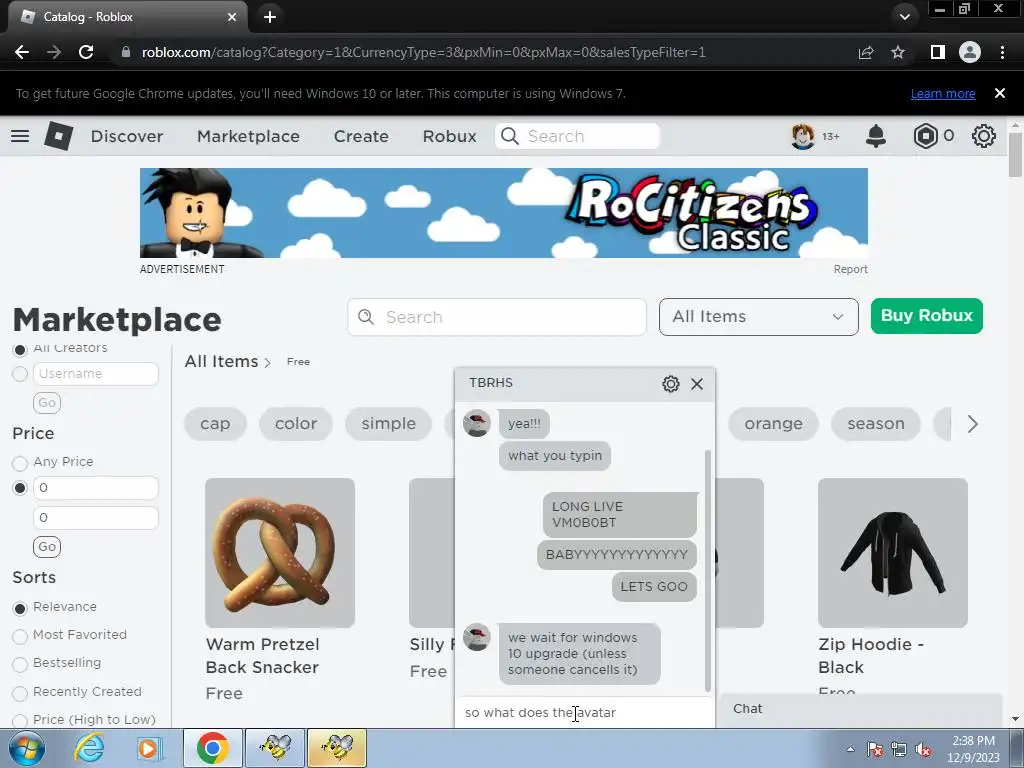This screenshot has width=1024, height=768.
Task: Click the network tray icon
Action: point(899,749)
